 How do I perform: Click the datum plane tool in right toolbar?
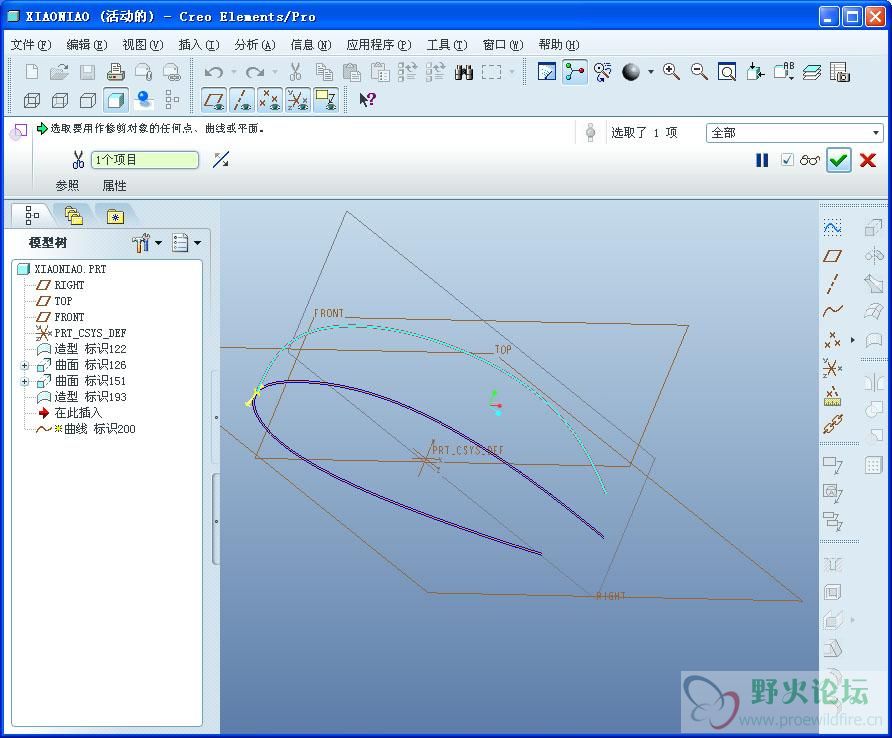832,256
